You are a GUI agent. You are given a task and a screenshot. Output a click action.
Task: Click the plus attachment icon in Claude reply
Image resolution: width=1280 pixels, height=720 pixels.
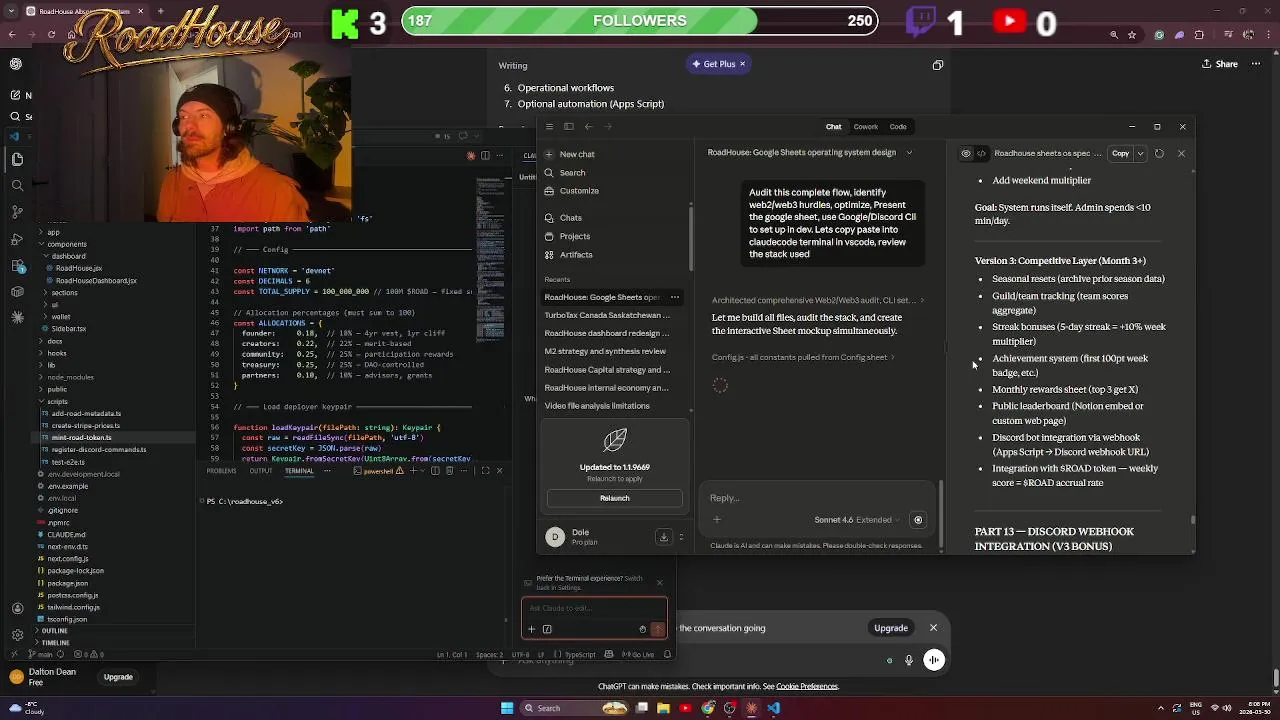pyautogui.click(x=717, y=520)
